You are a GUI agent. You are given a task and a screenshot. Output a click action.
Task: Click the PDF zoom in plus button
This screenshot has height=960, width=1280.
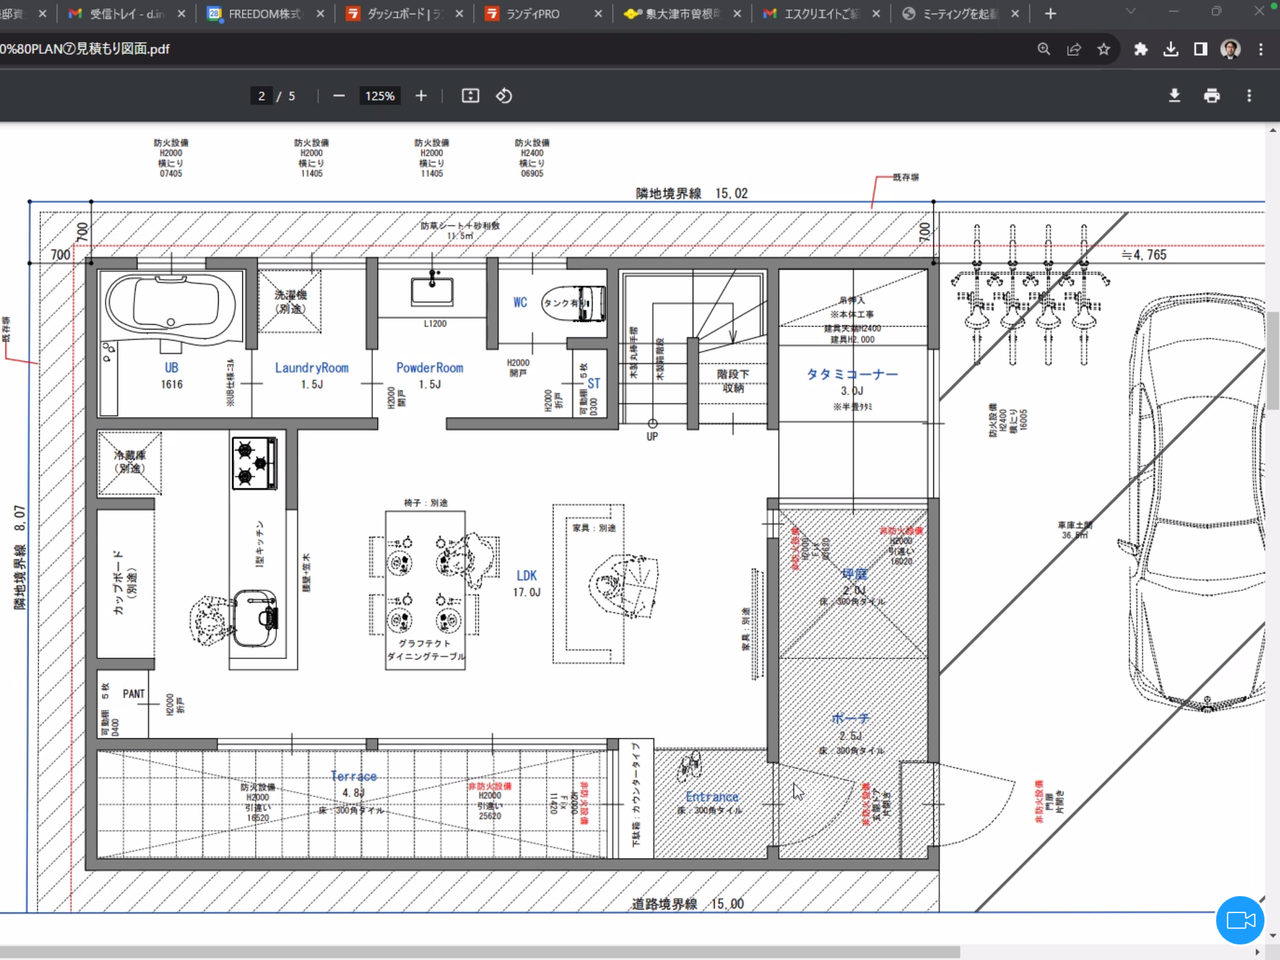[x=421, y=96]
